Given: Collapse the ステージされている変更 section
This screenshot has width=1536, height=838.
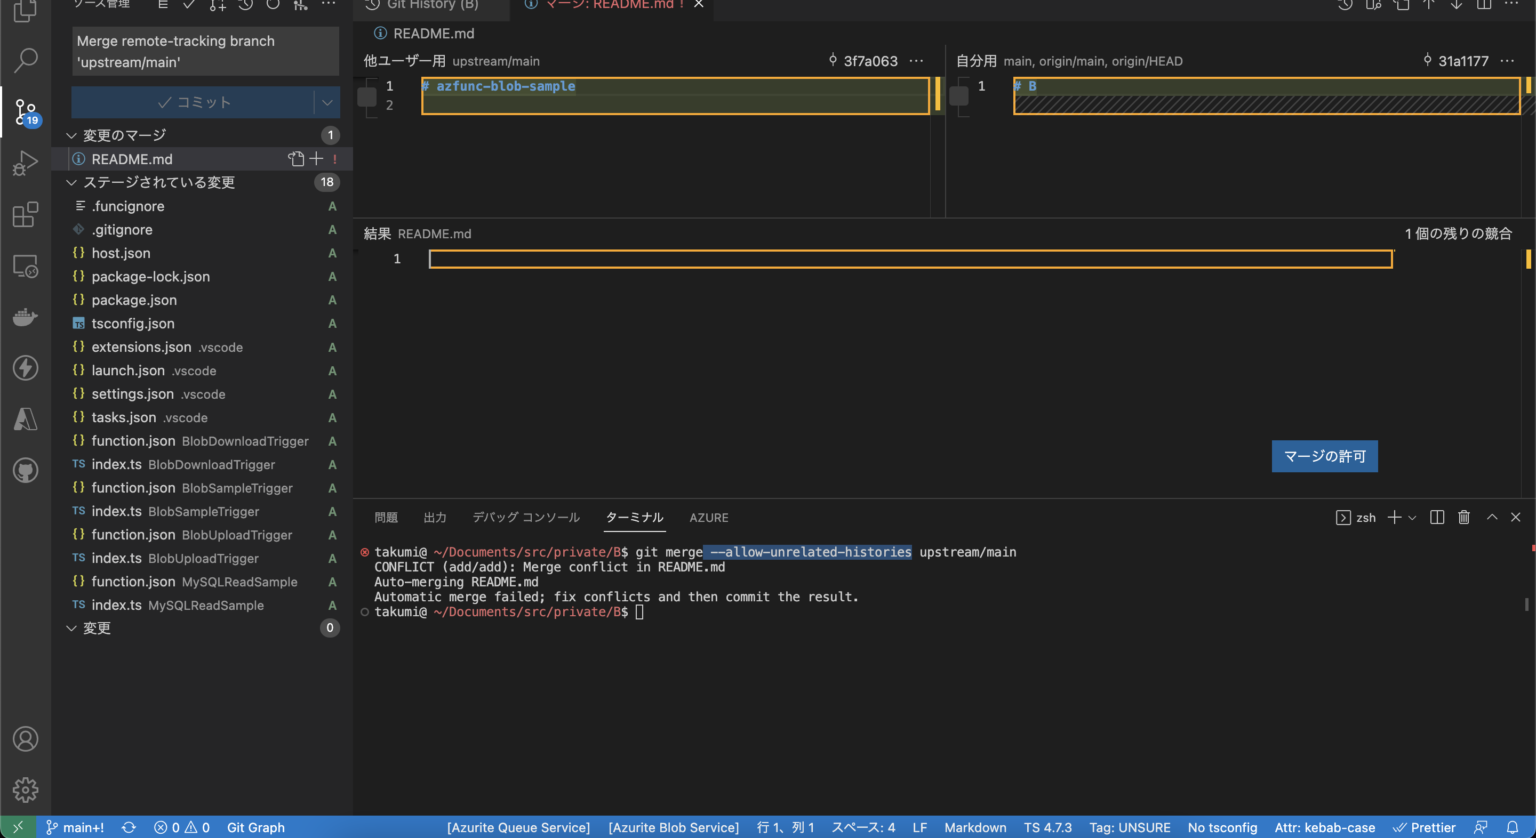Looking at the screenshot, I should 71,182.
